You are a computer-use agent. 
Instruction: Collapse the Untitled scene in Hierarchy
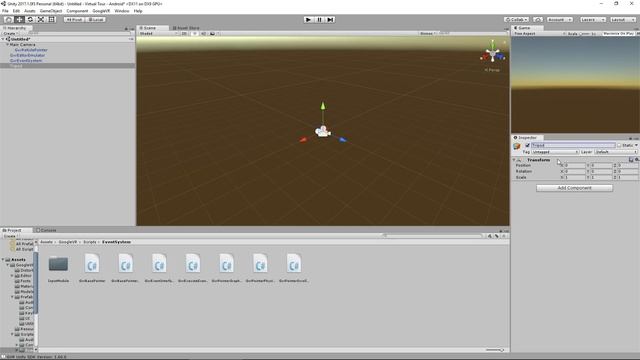tap(3, 39)
